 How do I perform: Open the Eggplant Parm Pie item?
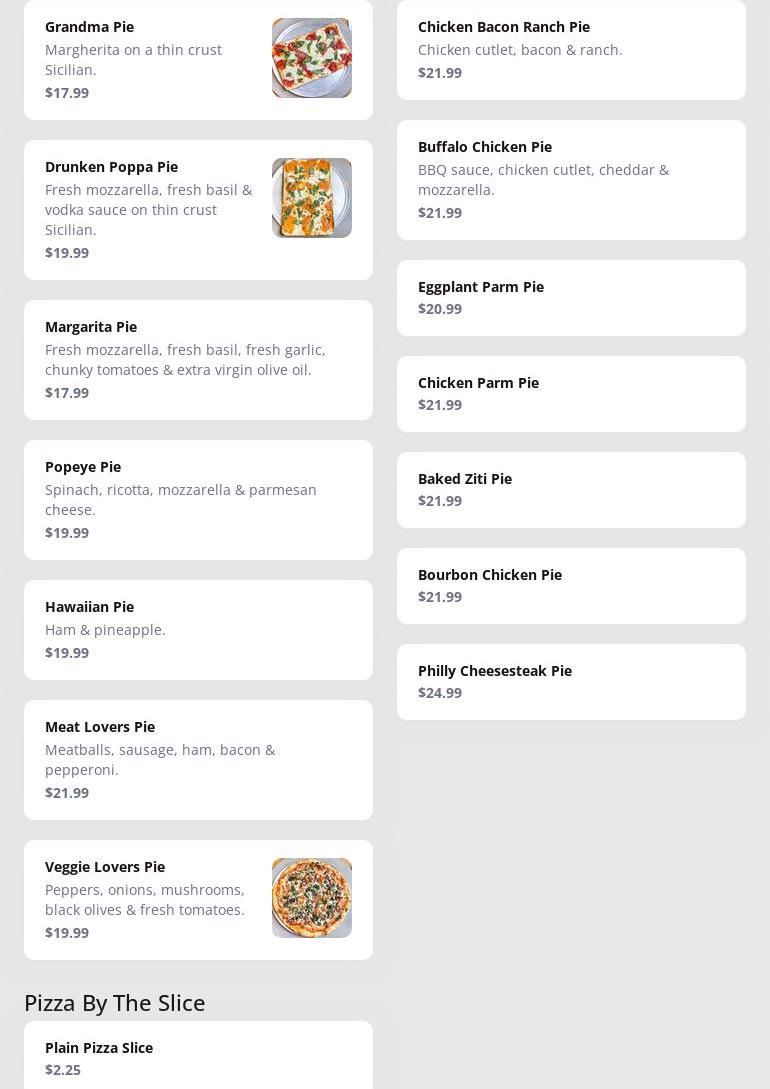click(571, 298)
